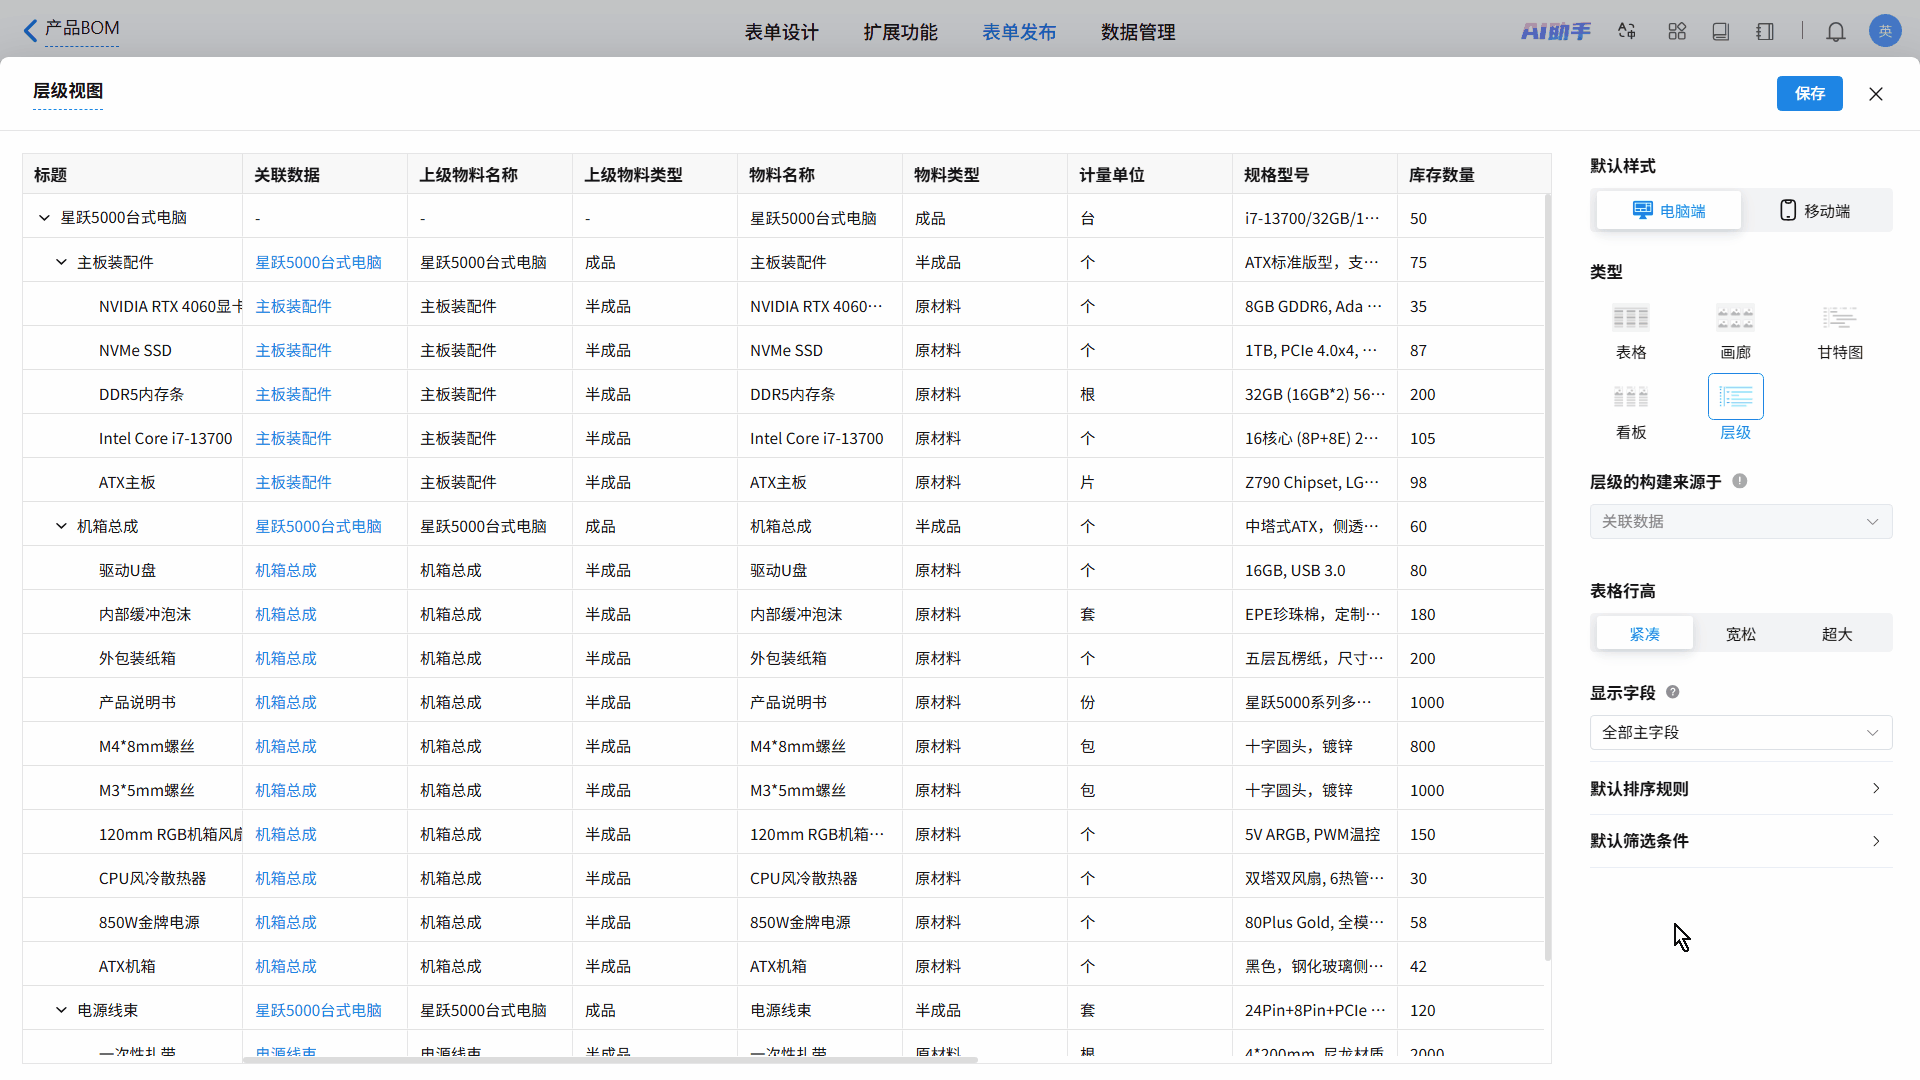Open the 机箱总成 link in 驱动U盘 row
Viewport: 1920px width, 1080px height.
[286, 570]
